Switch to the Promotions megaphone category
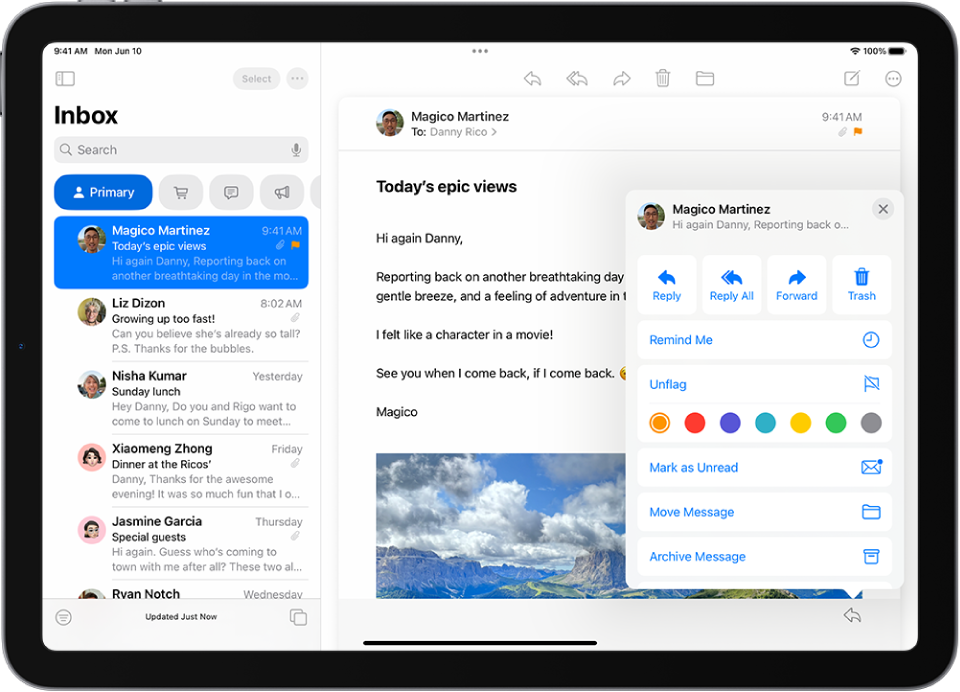 tap(281, 192)
